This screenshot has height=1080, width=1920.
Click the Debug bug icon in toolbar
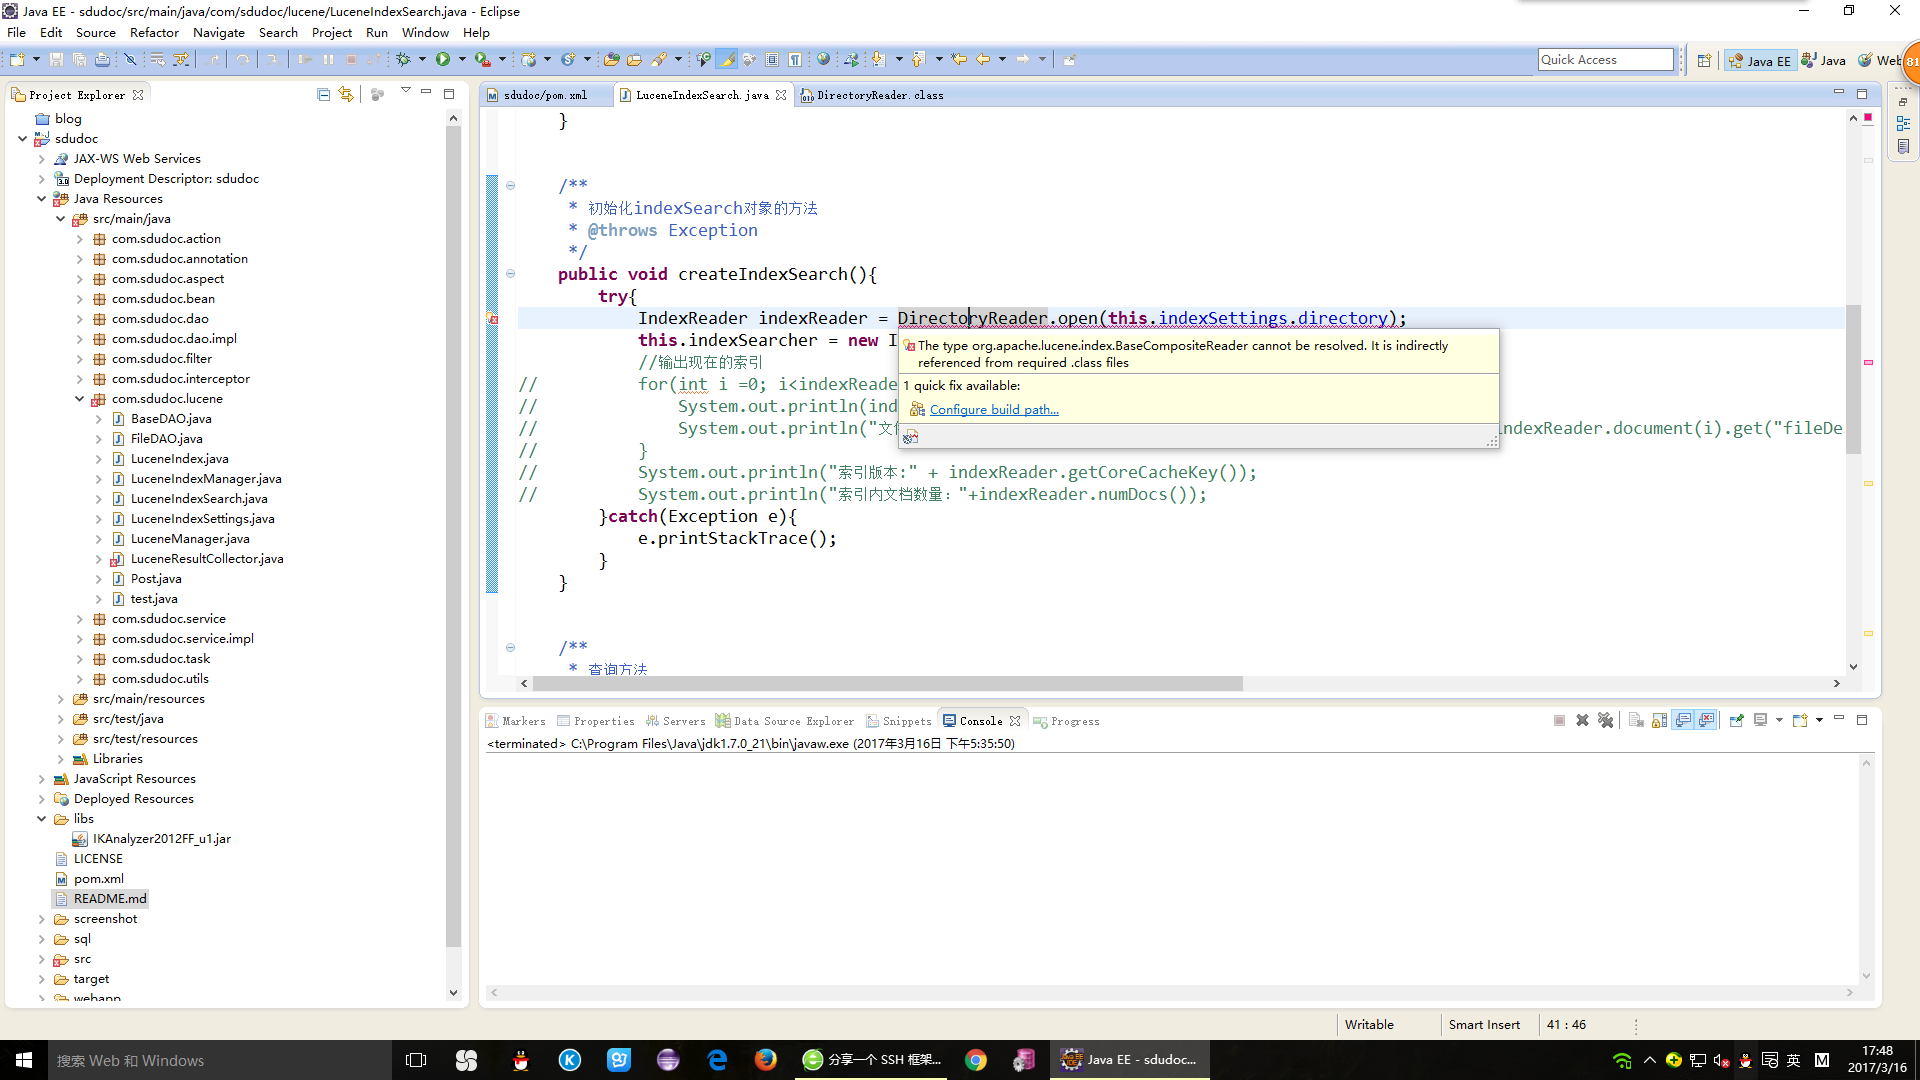tap(403, 60)
